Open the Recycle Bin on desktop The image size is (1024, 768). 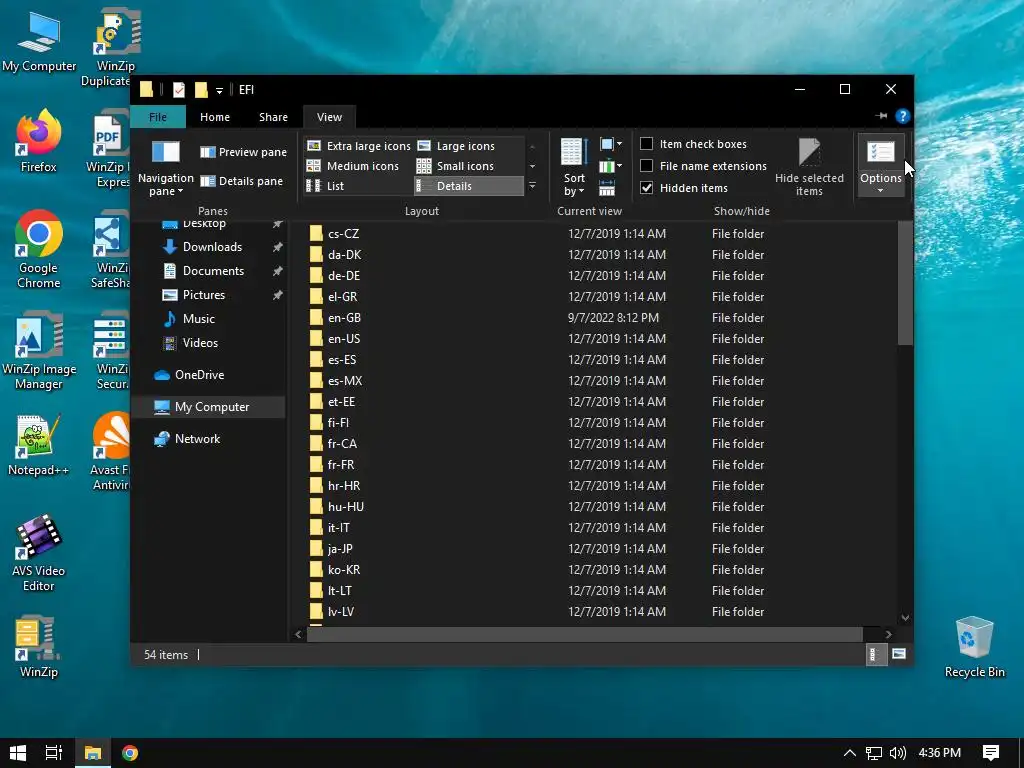pos(974,648)
